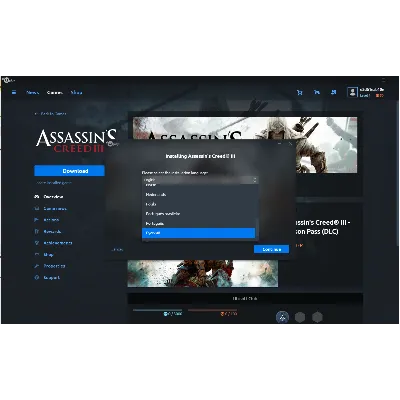Click the blue Download button
The width and height of the screenshot is (400, 400).
[69, 171]
